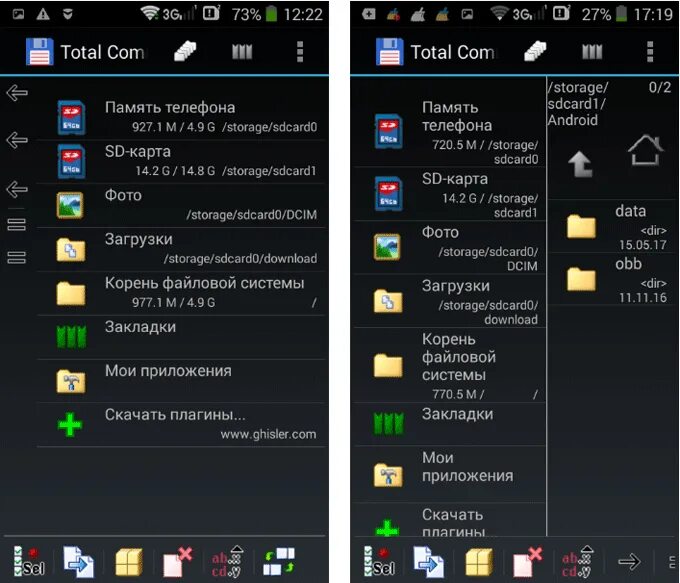Open overflow menu dots in right screenshot
The width and height of the screenshot is (680, 583).
click(x=650, y=52)
